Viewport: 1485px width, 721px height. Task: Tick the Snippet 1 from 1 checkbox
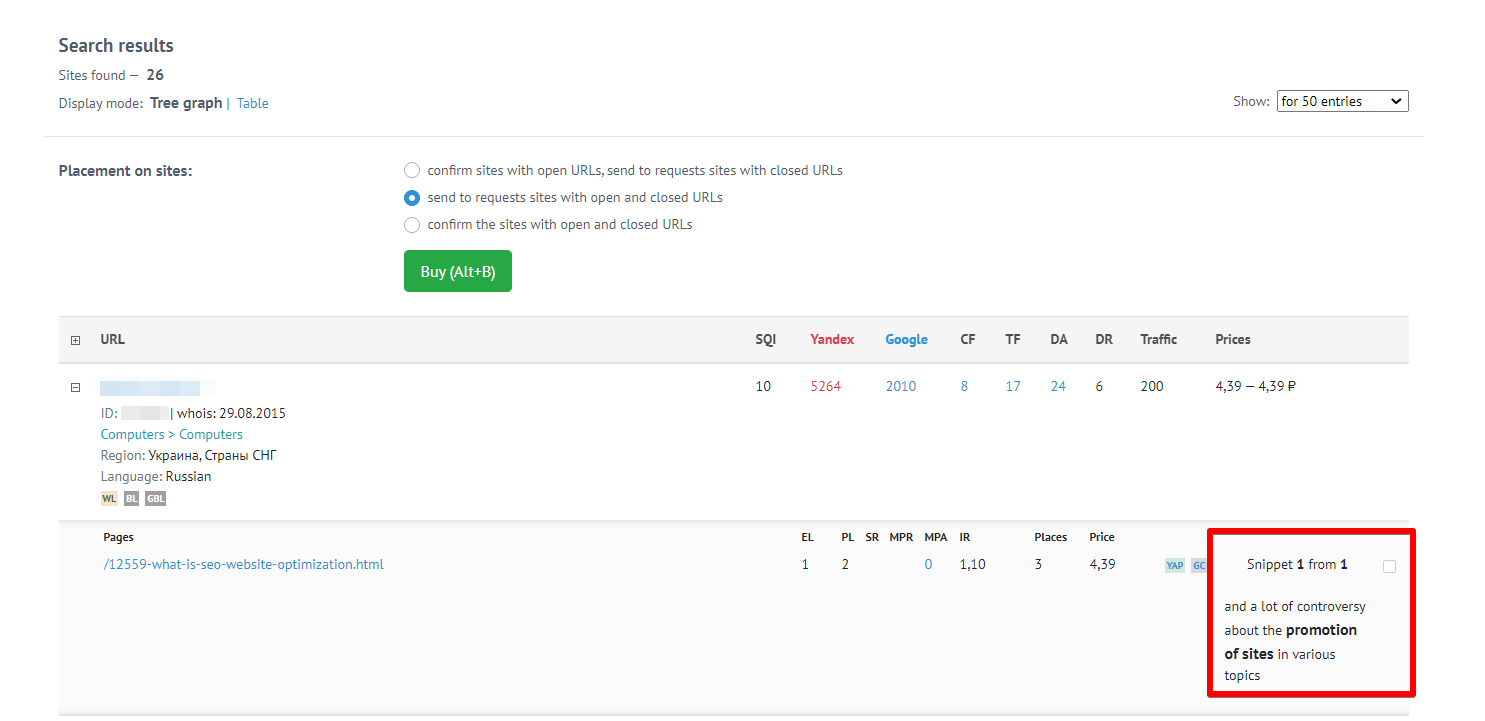[x=1389, y=566]
